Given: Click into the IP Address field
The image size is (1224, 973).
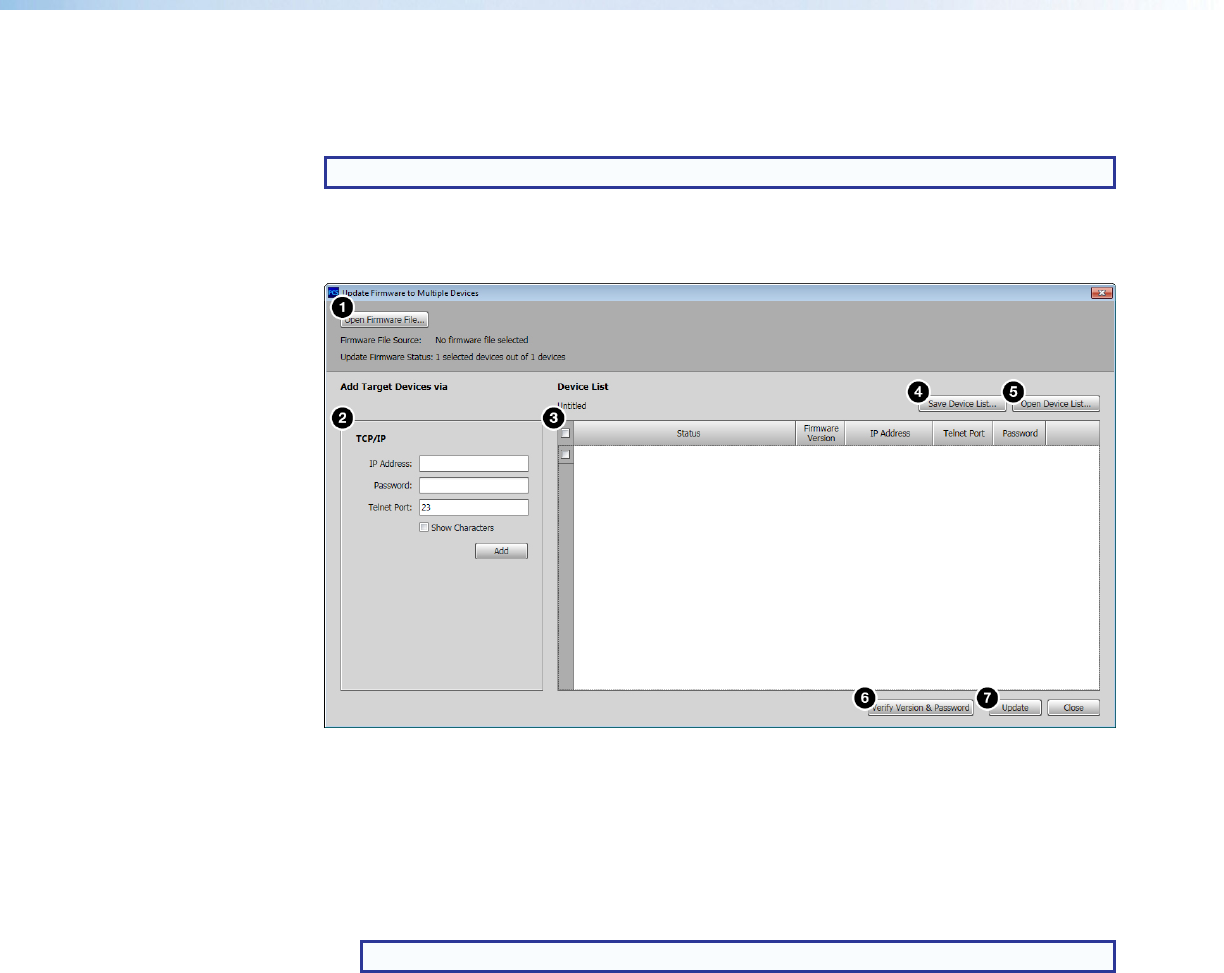Looking at the screenshot, I should [x=473, y=463].
